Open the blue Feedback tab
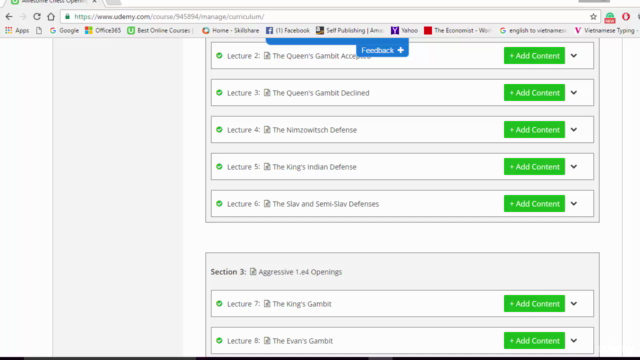This screenshot has width=640, height=360. [x=382, y=50]
